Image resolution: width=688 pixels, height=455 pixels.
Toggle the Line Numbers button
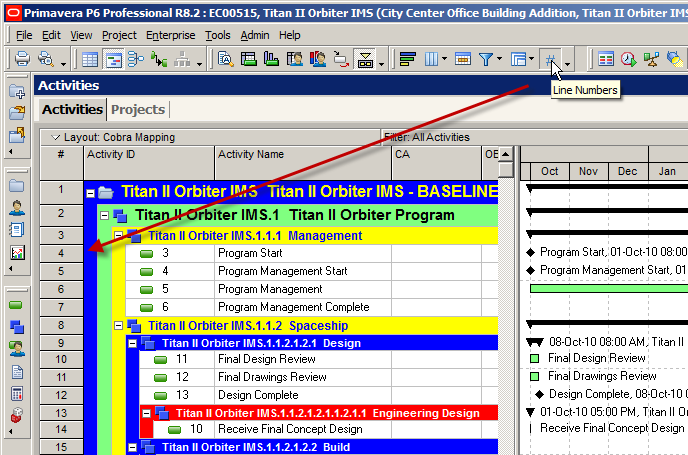click(x=550, y=59)
